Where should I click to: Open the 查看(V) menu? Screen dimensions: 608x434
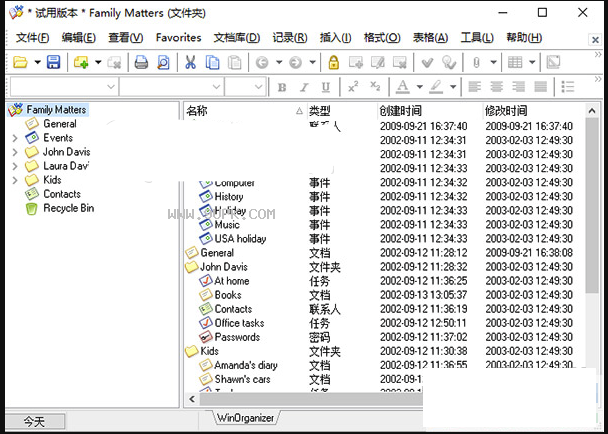[x=126, y=38]
